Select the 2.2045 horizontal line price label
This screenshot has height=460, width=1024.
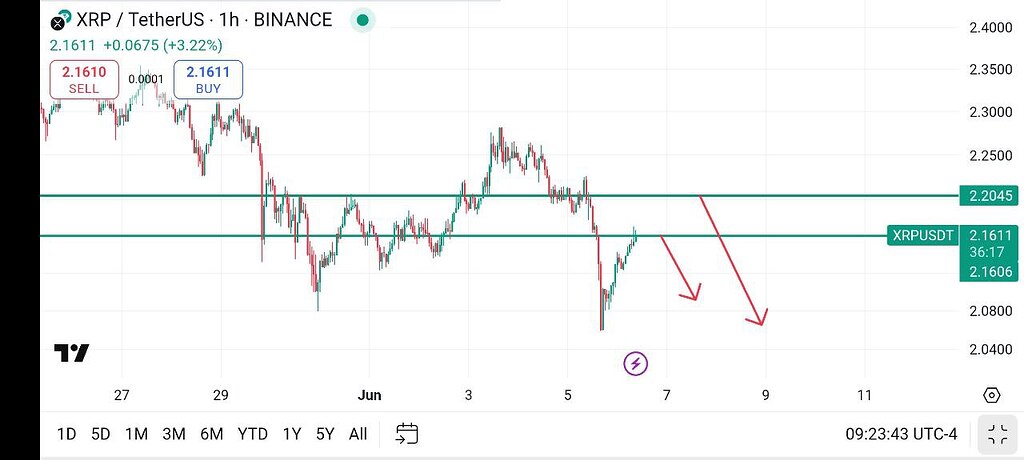tap(989, 195)
